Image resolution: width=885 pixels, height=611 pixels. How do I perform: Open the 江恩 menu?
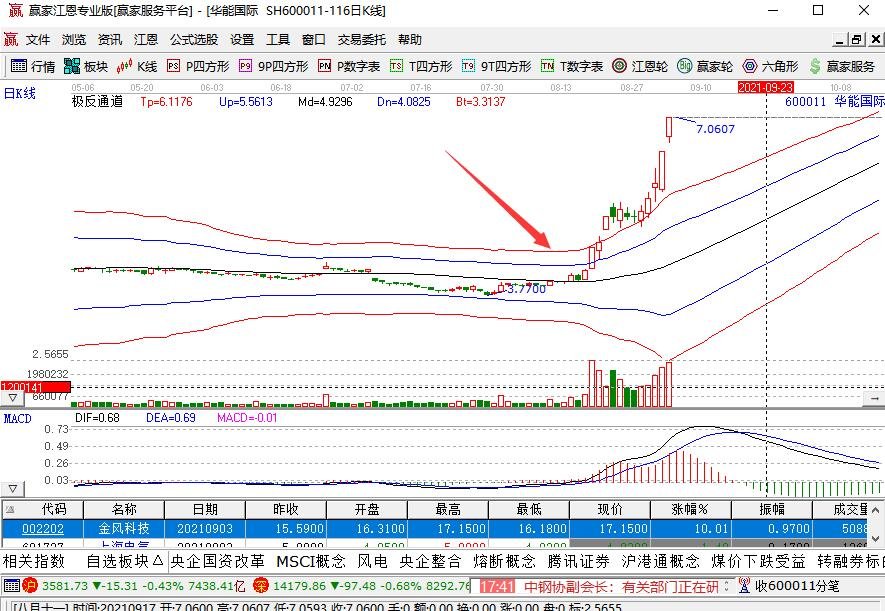click(x=146, y=39)
